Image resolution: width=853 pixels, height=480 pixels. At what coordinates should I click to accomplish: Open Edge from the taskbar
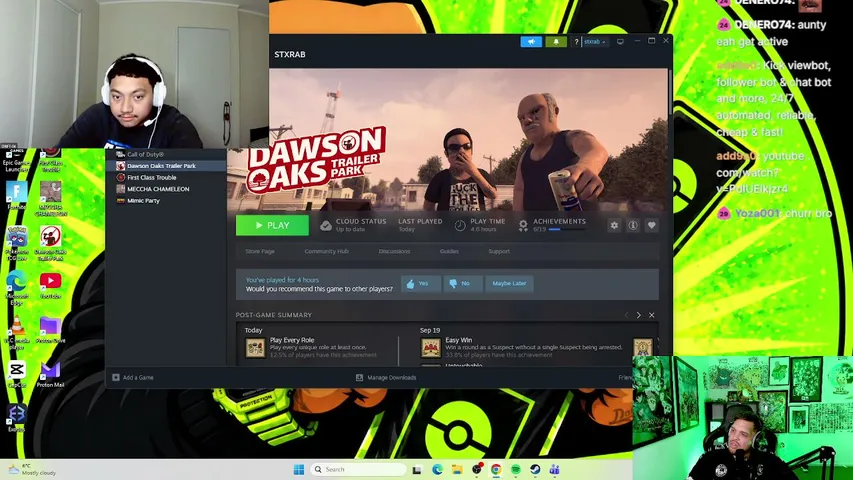tap(437, 469)
